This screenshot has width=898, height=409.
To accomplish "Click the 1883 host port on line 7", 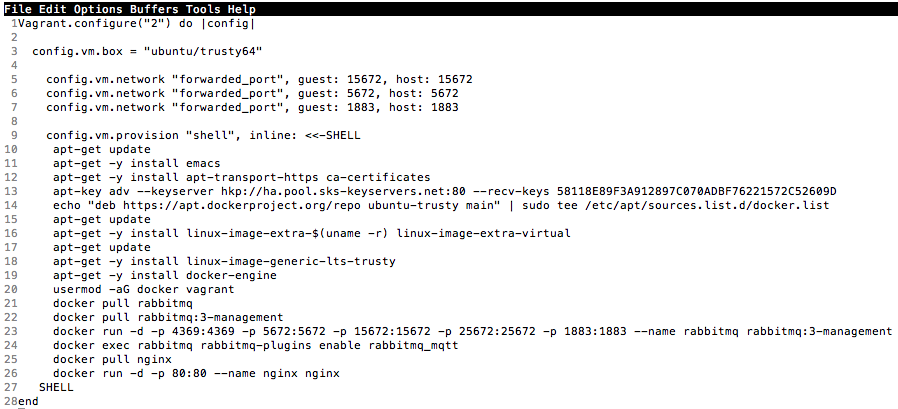I will [x=444, y=107].
